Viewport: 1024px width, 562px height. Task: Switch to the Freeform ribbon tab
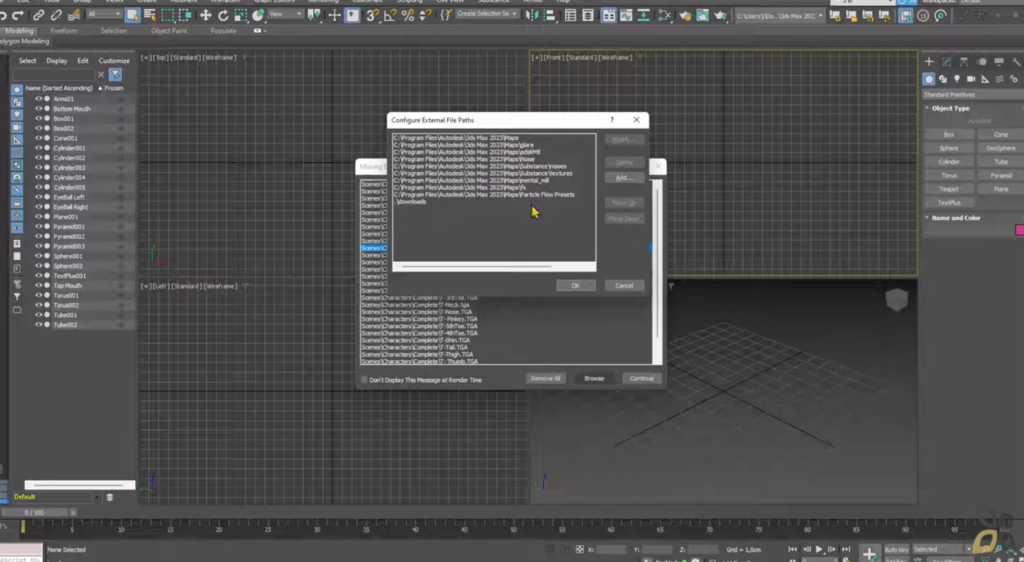click(x=63, y=31)
